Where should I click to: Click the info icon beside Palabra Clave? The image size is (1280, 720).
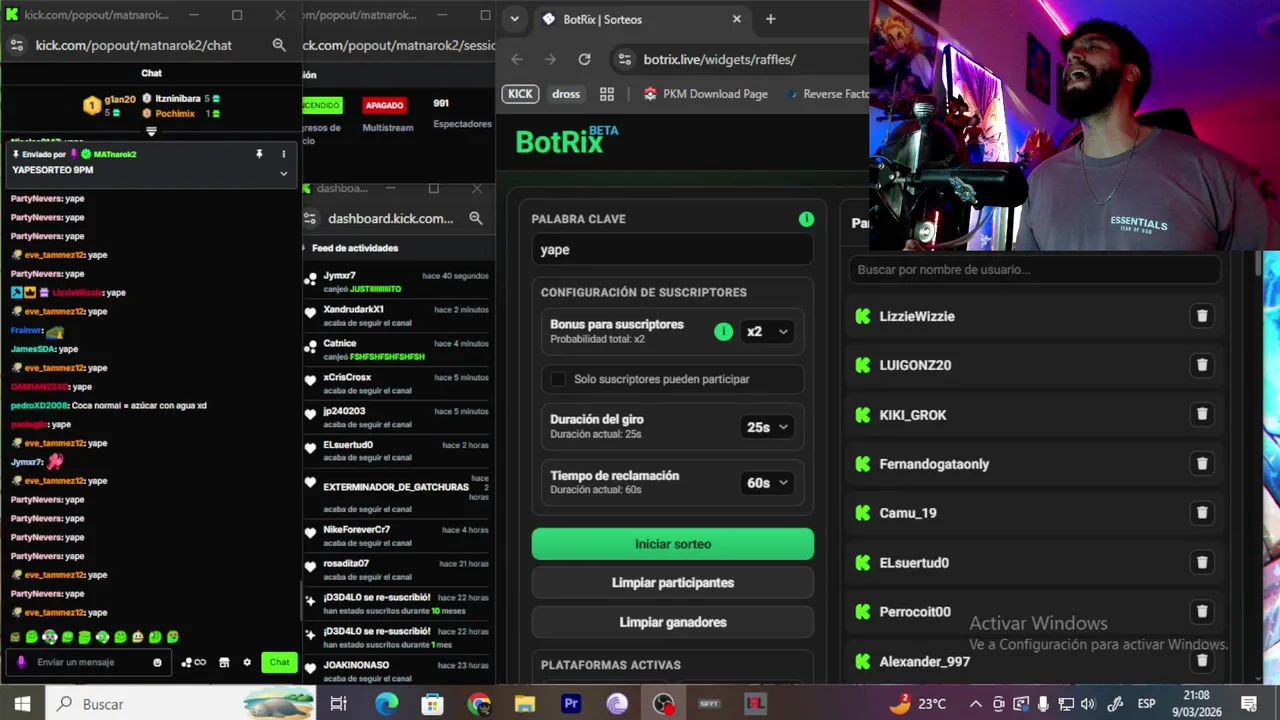(x=806, y=219)
